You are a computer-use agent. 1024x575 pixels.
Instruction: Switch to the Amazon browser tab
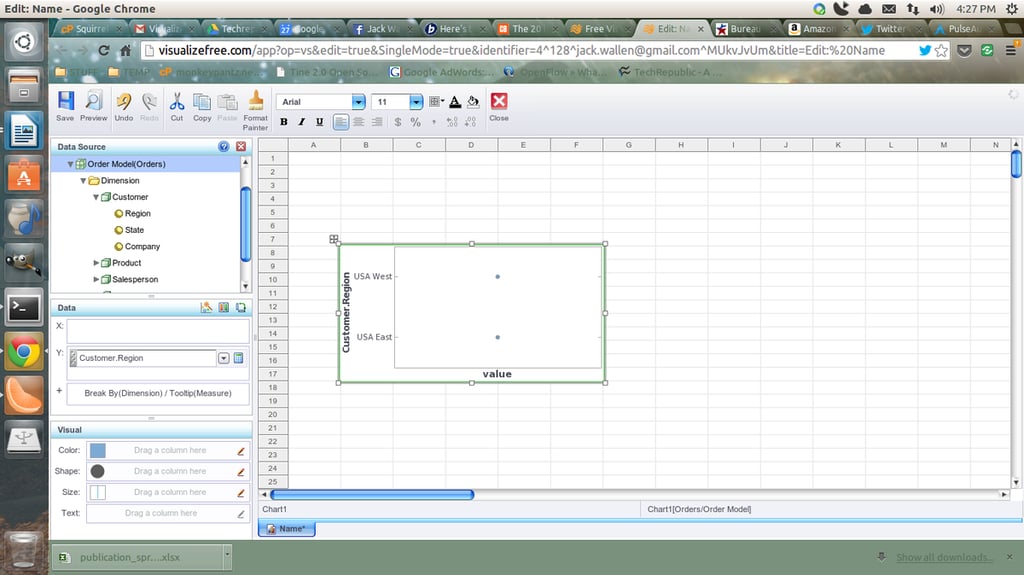(818, 29)
